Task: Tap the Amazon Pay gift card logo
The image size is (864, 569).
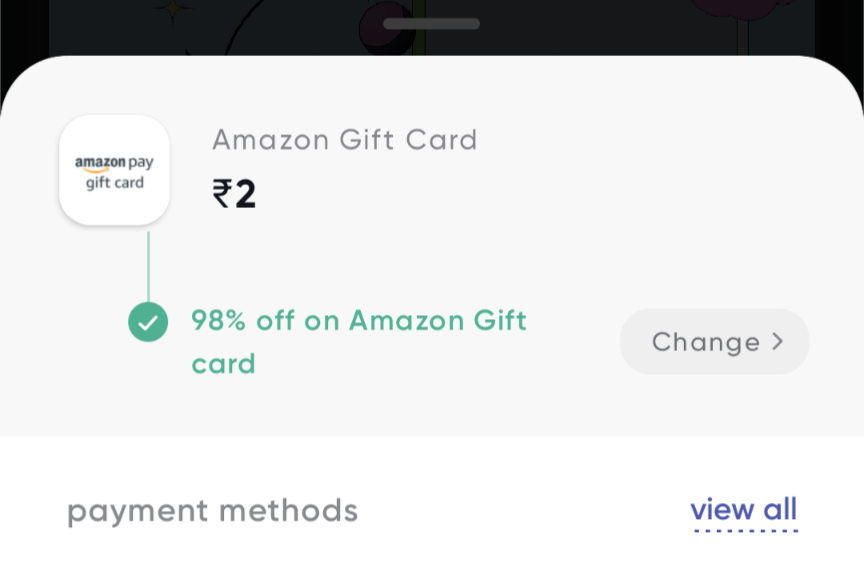Action: pyautogui.click(x=114, y=170)
